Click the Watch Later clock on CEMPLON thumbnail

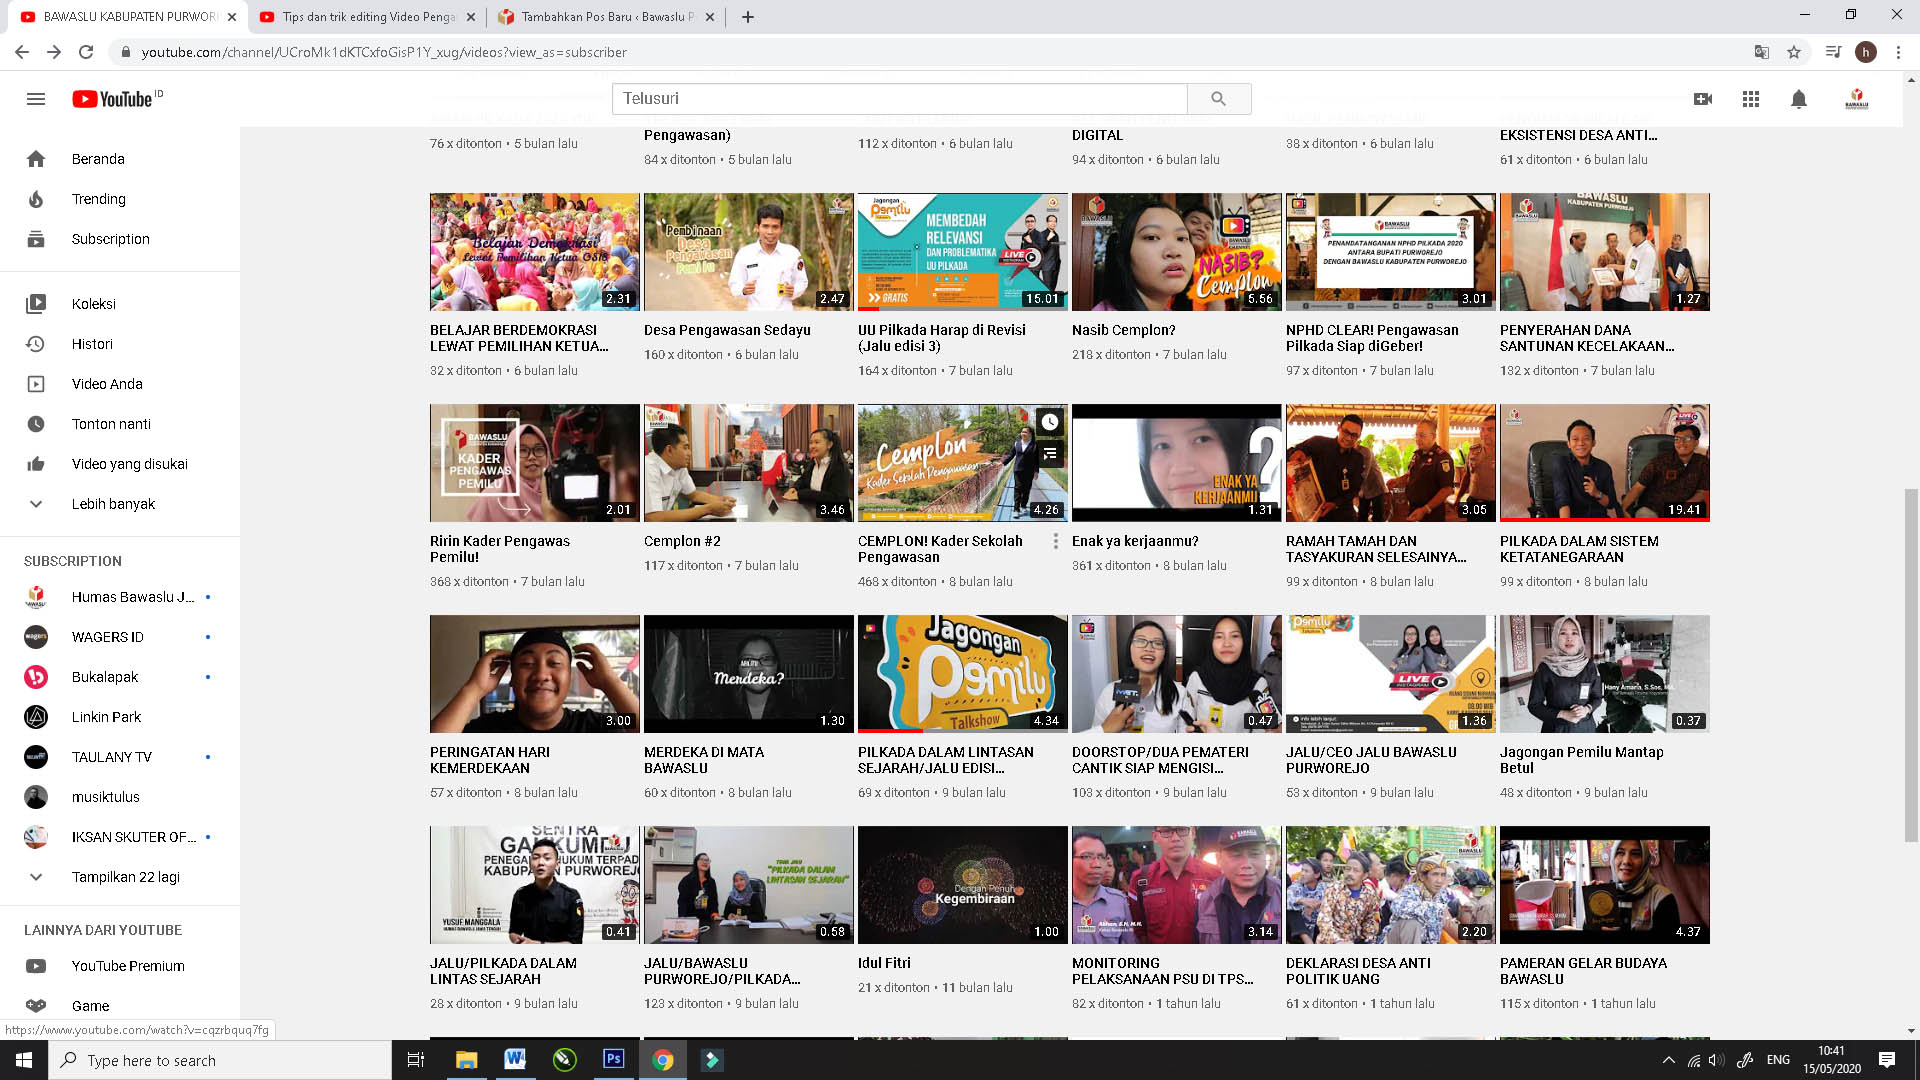click(x=1049, y=422)
